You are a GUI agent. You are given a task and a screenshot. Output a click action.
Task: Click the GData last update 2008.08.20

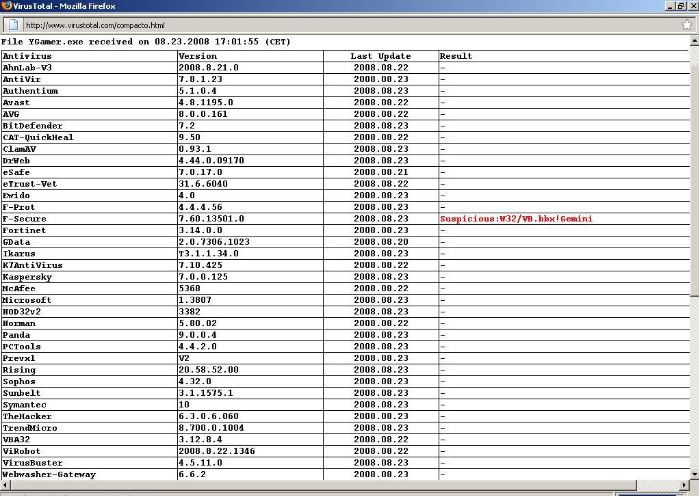(381, 242)
